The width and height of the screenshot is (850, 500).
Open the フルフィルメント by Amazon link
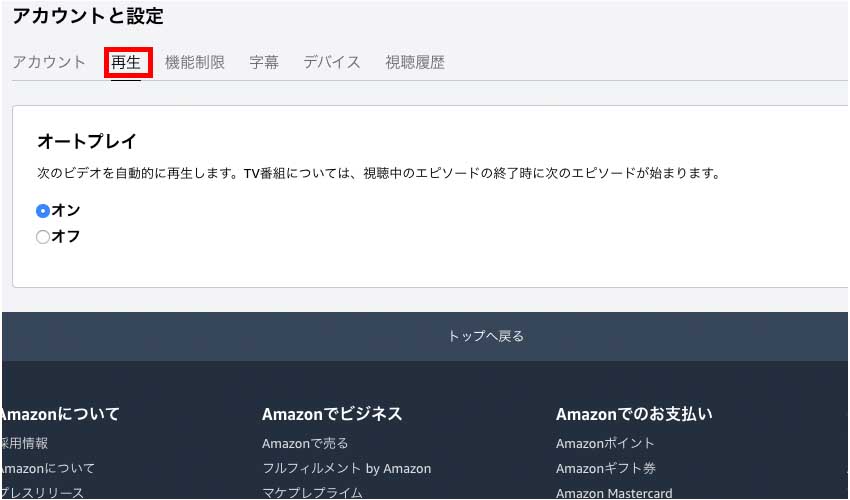[346, 468]
